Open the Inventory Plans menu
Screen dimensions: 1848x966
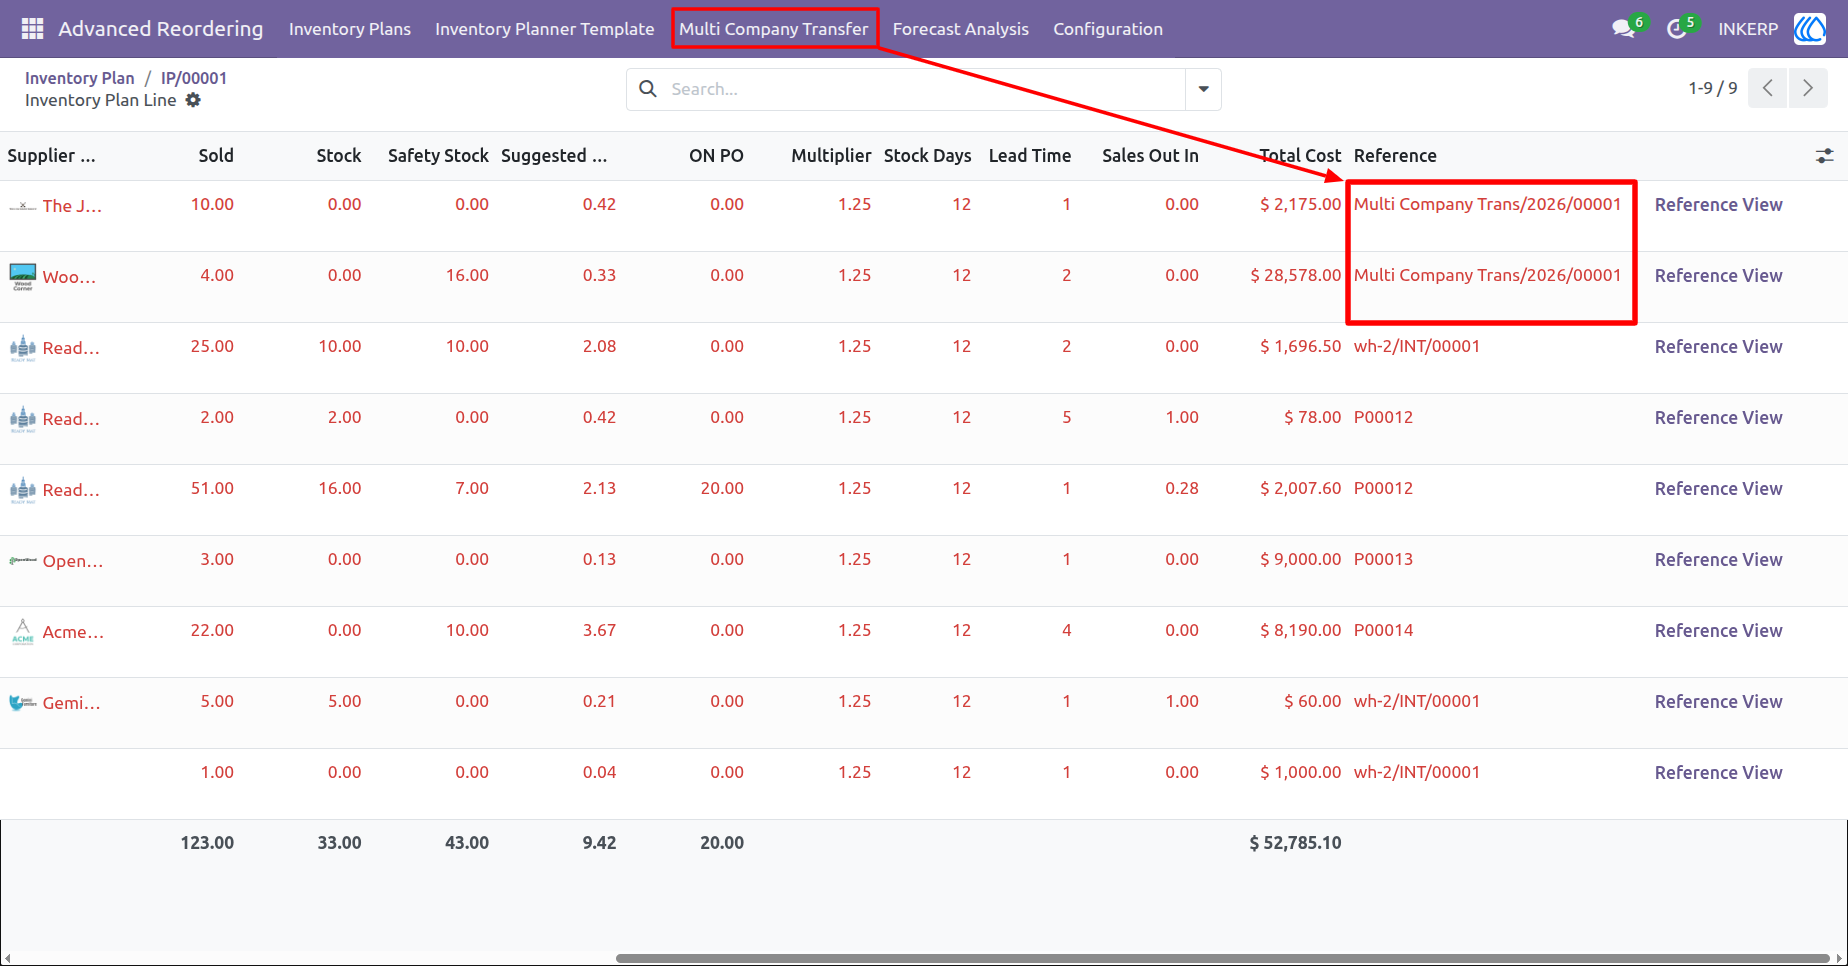(x=350, y=29)
